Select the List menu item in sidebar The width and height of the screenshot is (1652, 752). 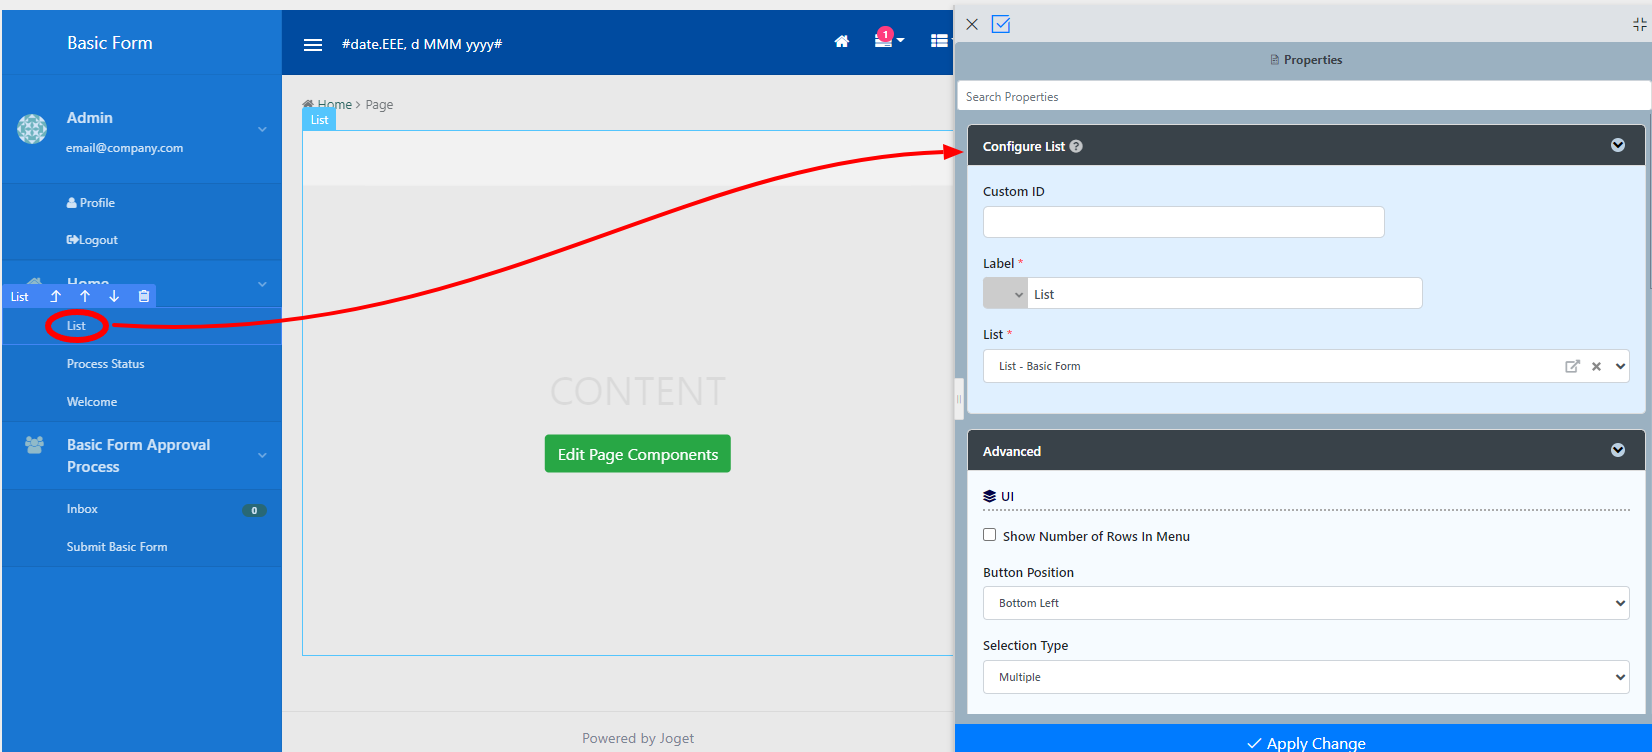(76, 326)
